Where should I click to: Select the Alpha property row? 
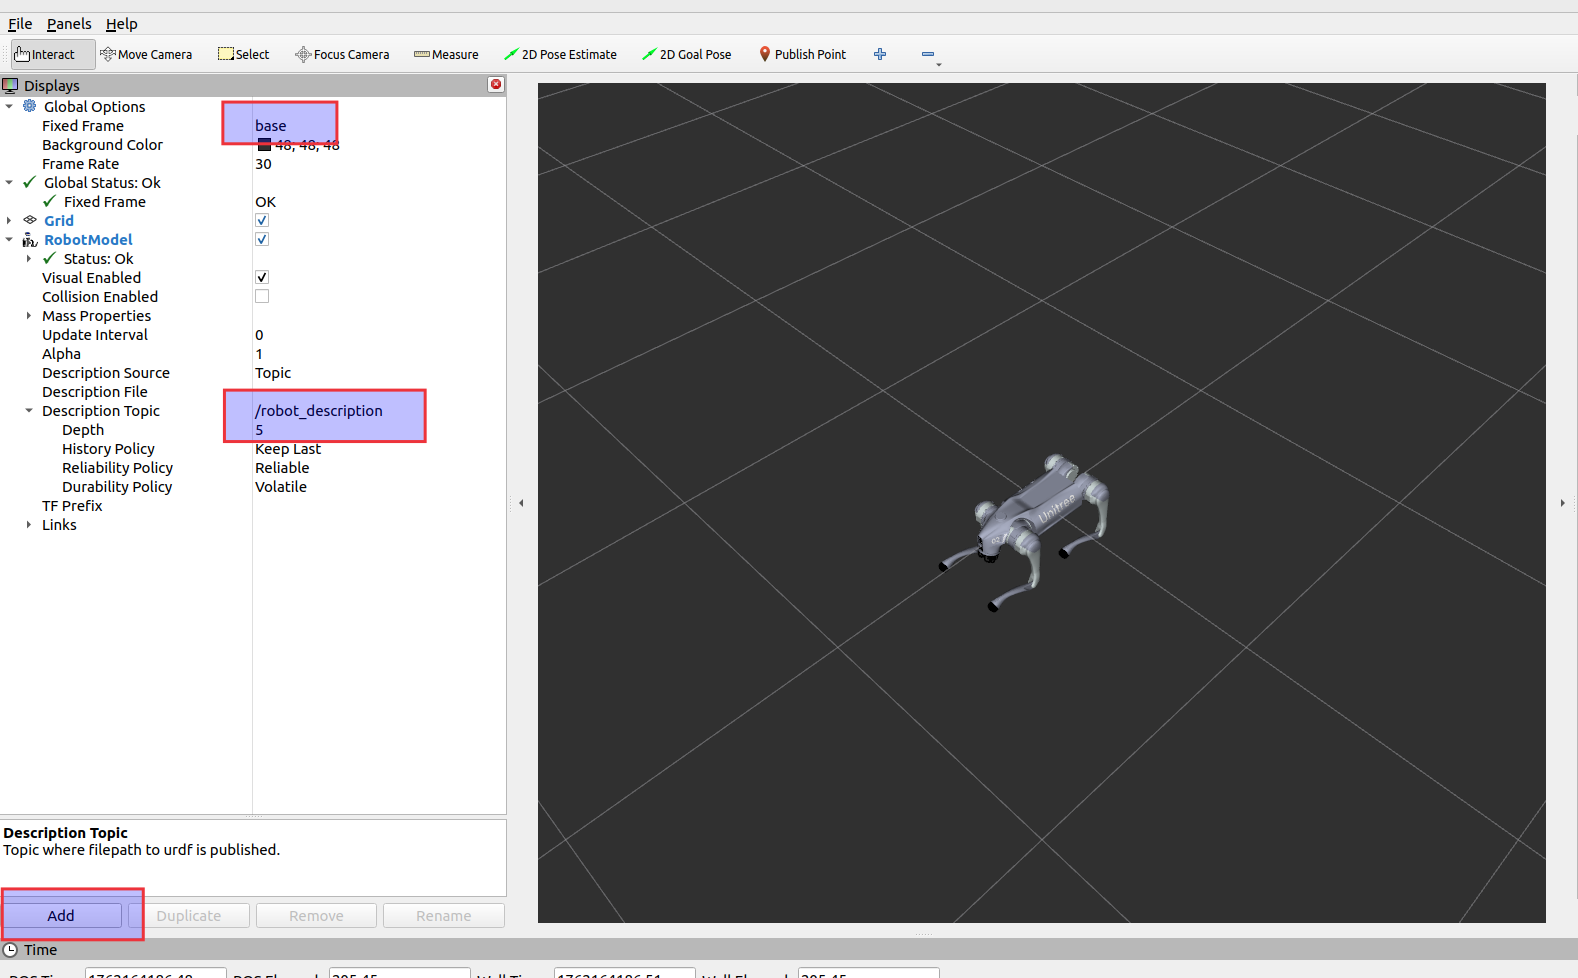pyautogui.click(x=253, y=353)
